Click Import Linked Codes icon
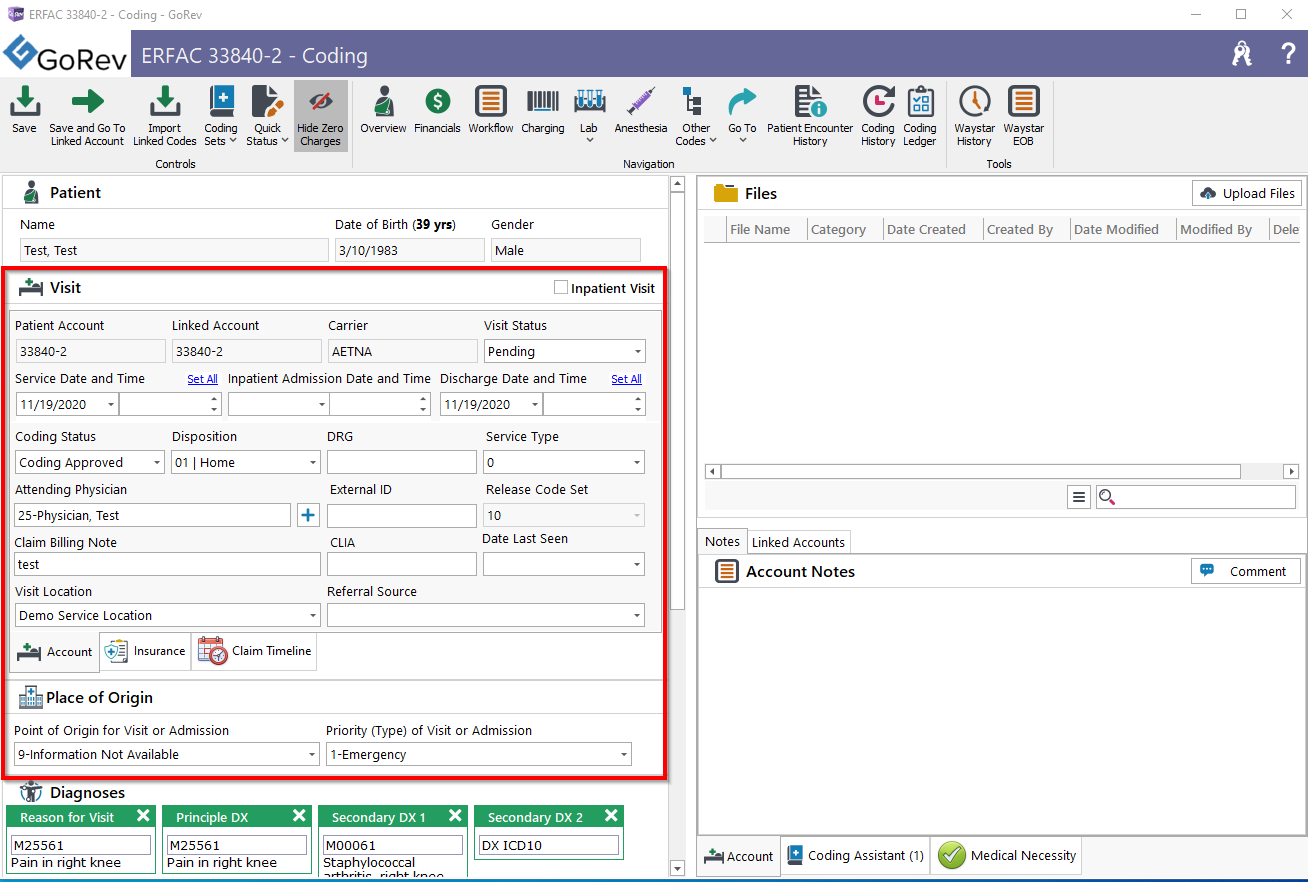Image resolution: width=1308 pixels, height=882 pixels. coord(165,116)
